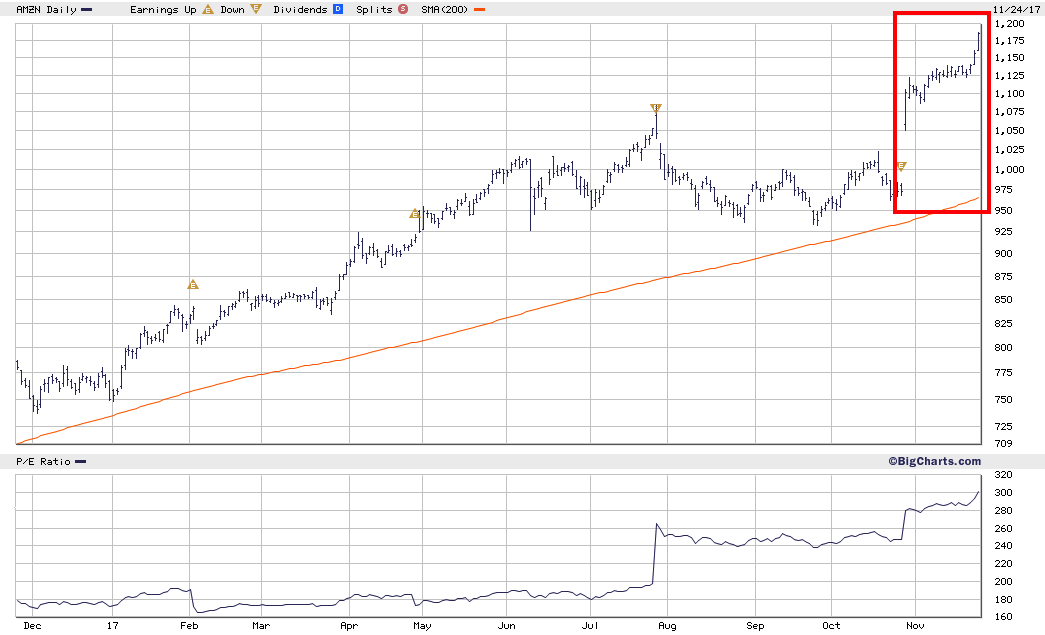Click the 1,025 price axis label
Screen dimensions: 1045x635
[x=1010, y=150]
